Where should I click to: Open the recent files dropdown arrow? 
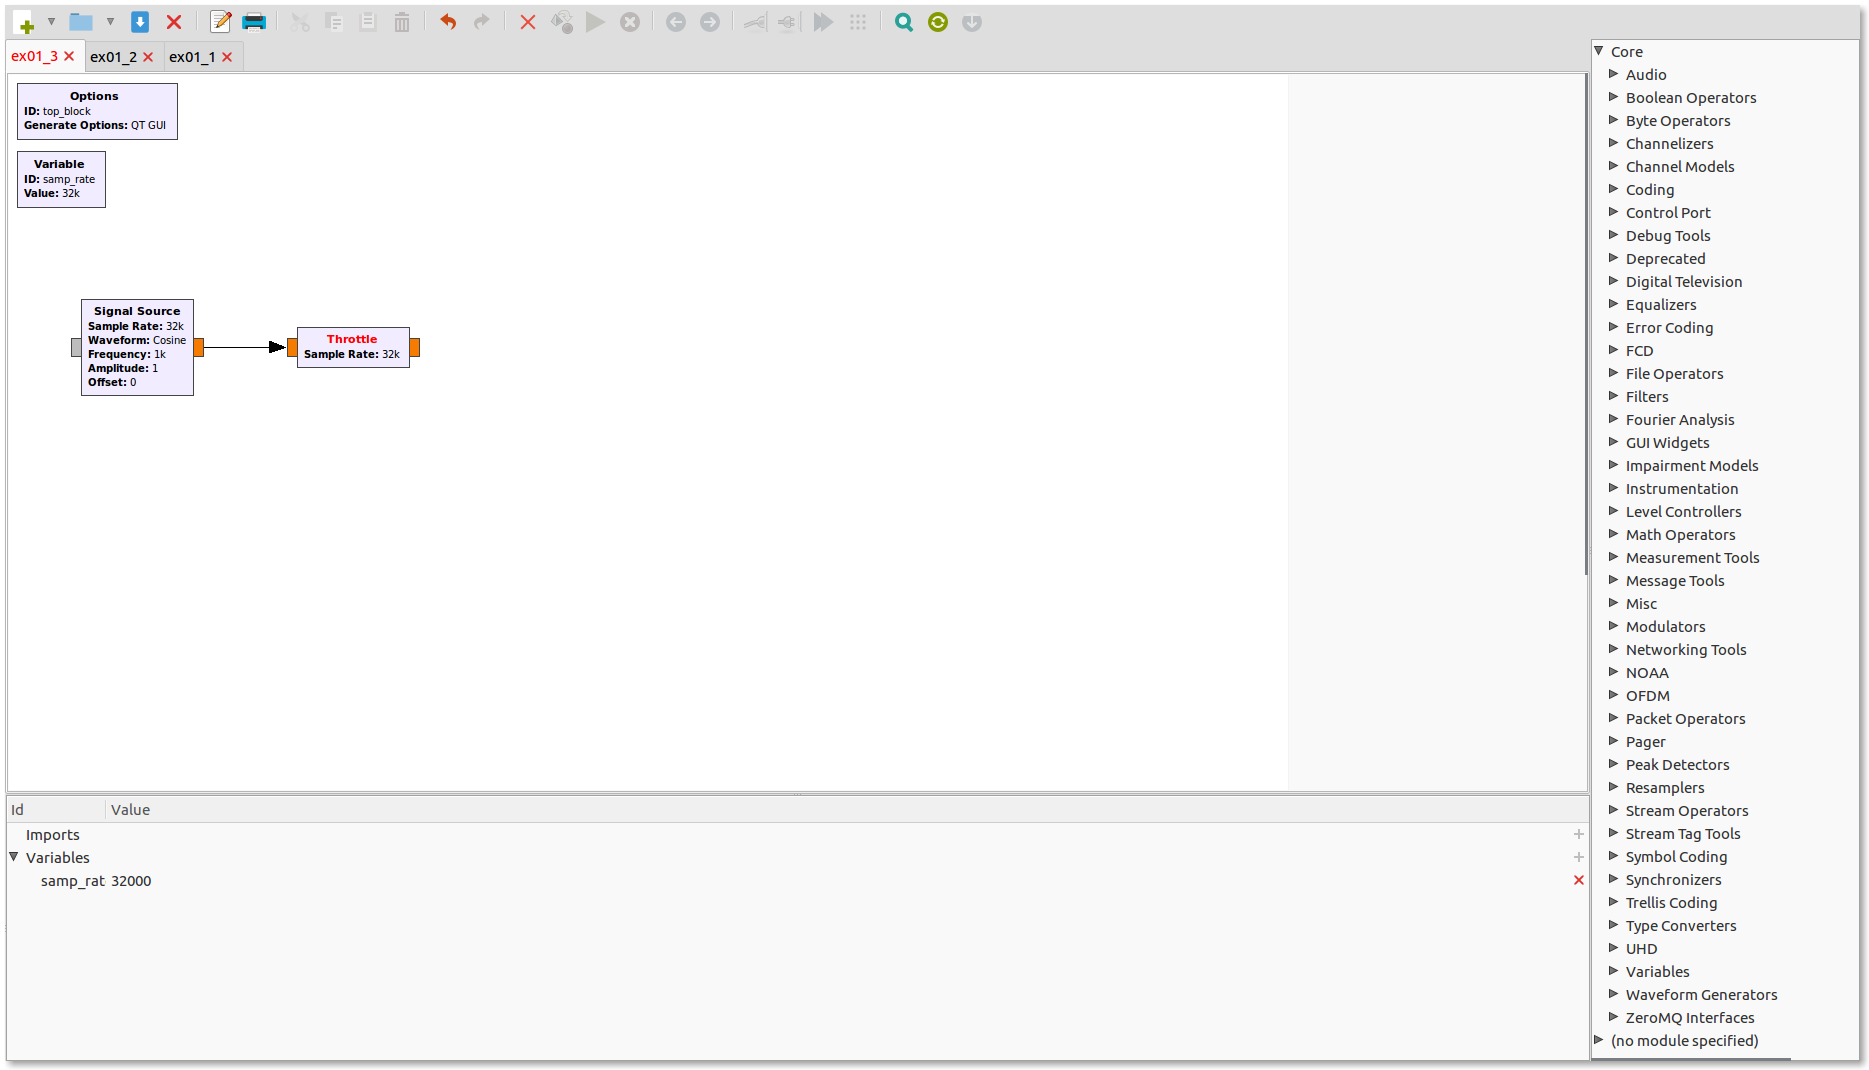click(110, 22)
